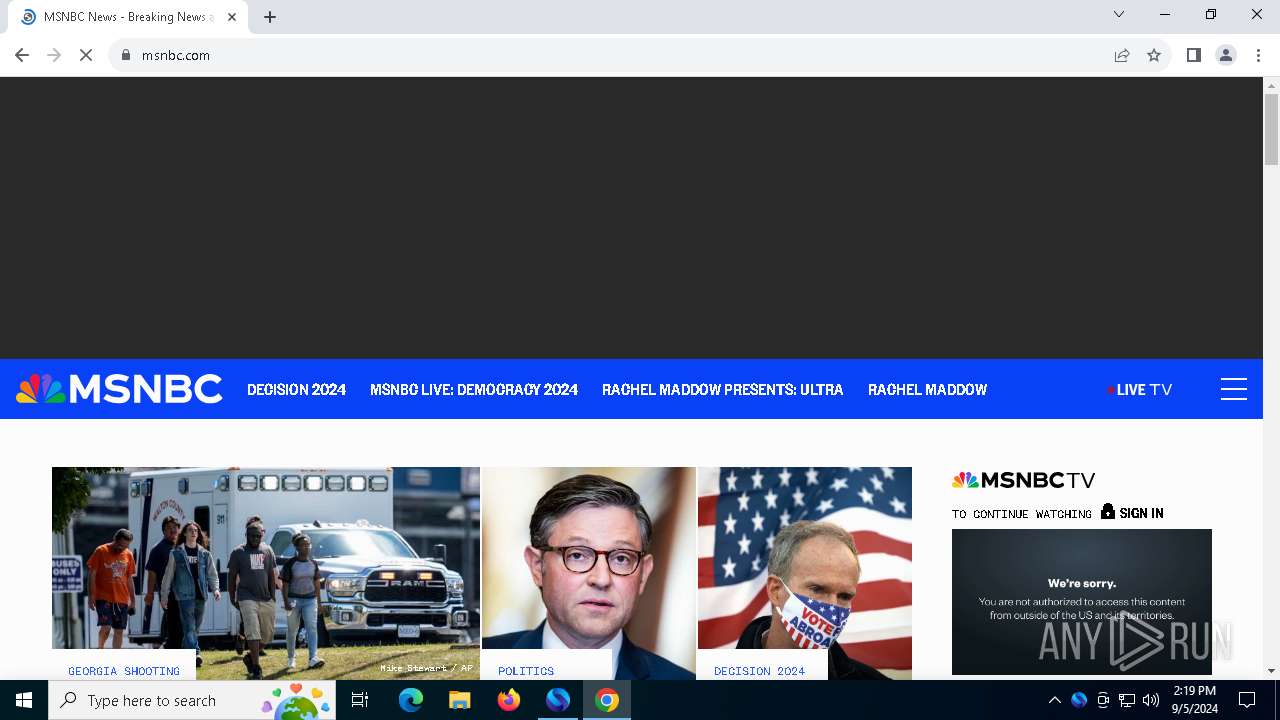Open File Explorer from taskbar
Screen dimensions: 1280x720
click(x=460, y=700)
